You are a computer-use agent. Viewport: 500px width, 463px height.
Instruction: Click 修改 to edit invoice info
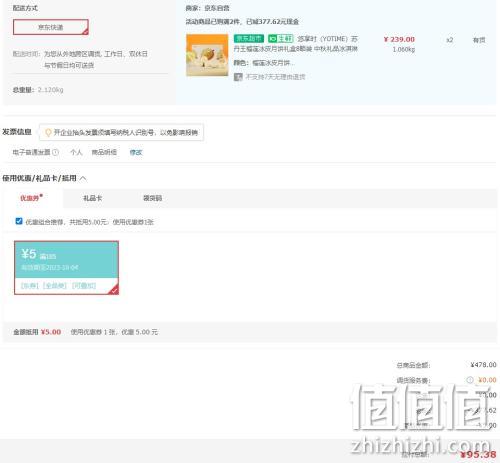coord(136,152)
